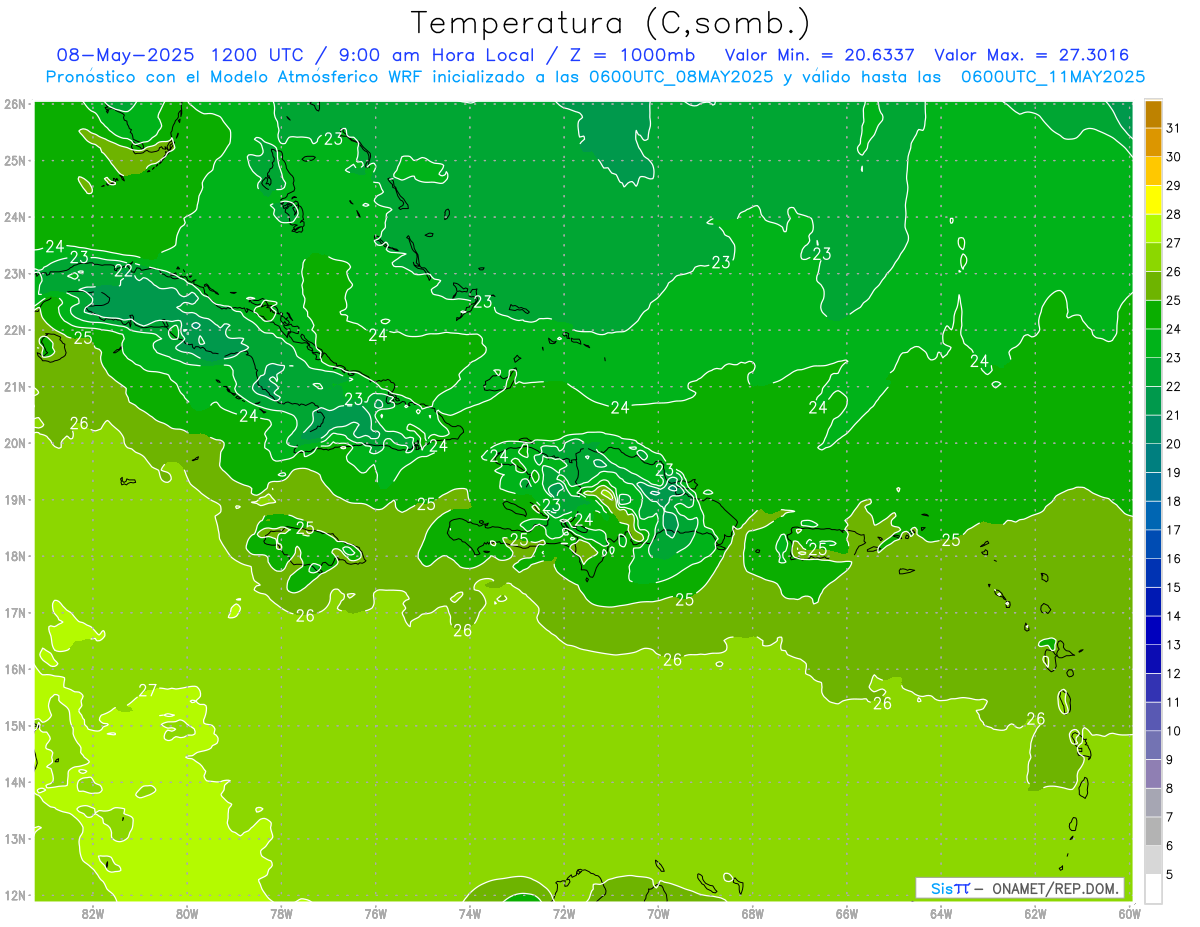Click the legend value '20'
The height and width of the screenshot is (927, 1200).
point(1173,444)
